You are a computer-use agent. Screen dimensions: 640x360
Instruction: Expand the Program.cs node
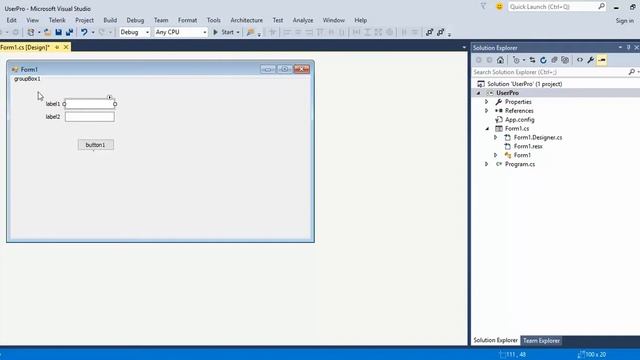click(487, 164)
